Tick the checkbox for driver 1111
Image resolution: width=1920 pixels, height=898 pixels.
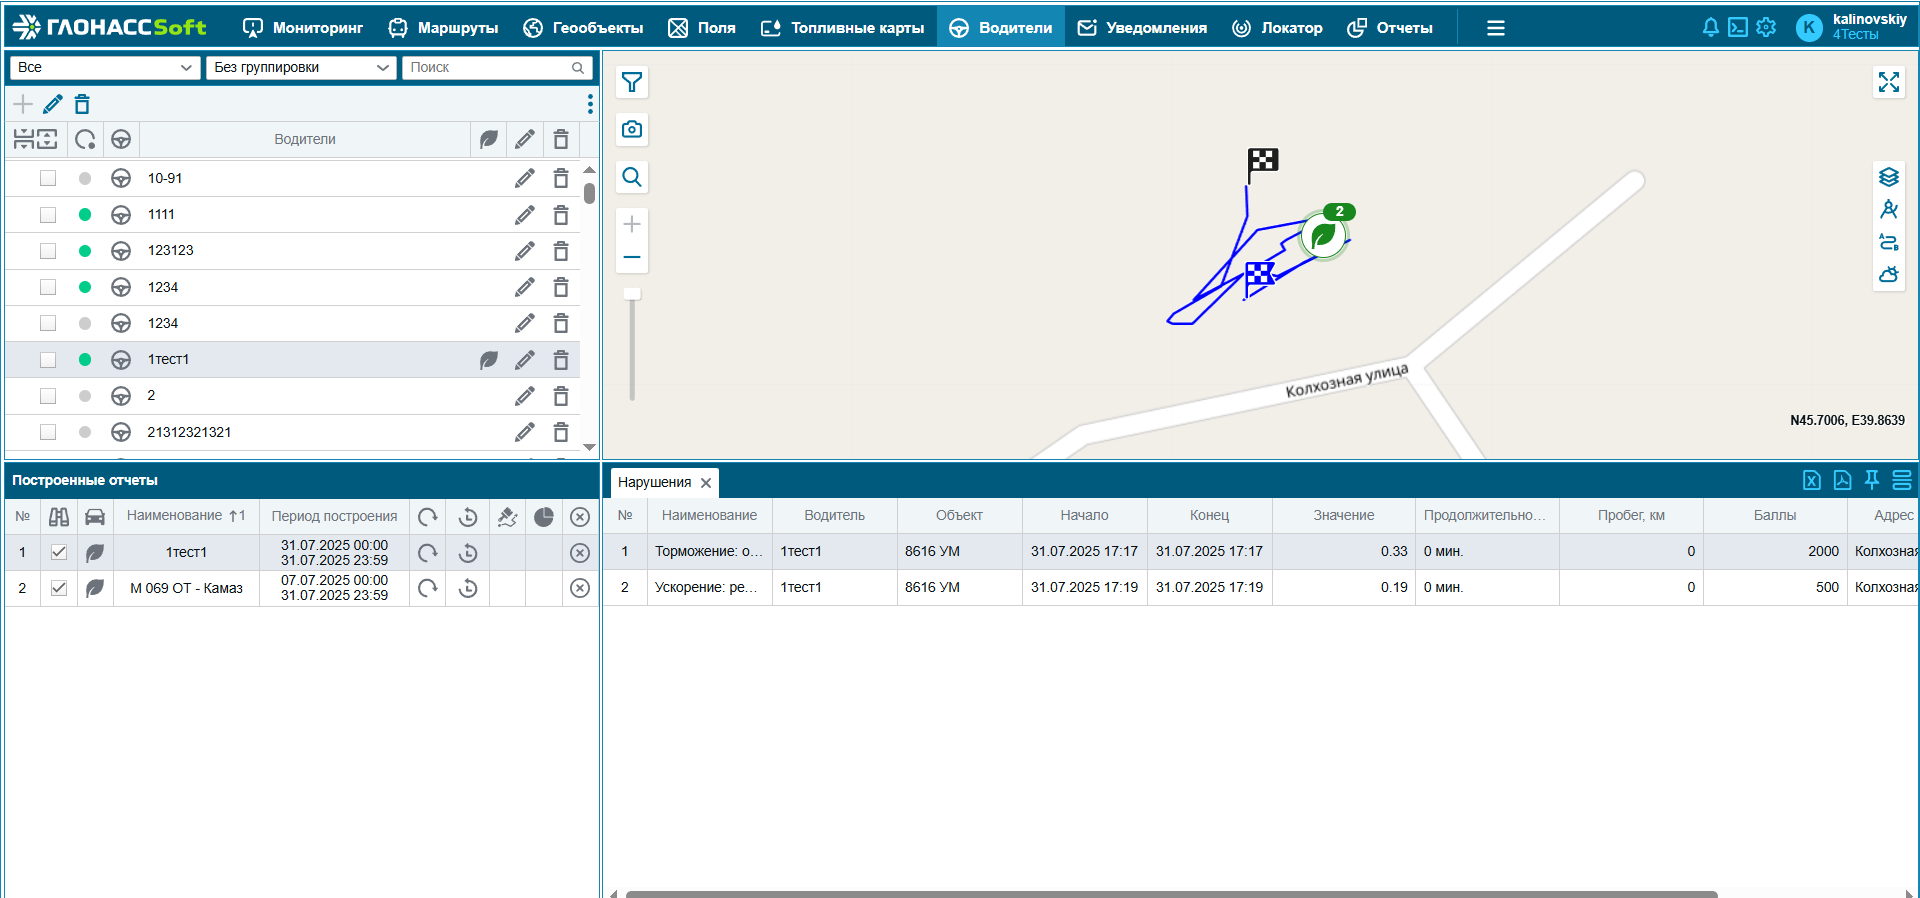(x=48, y=215)
